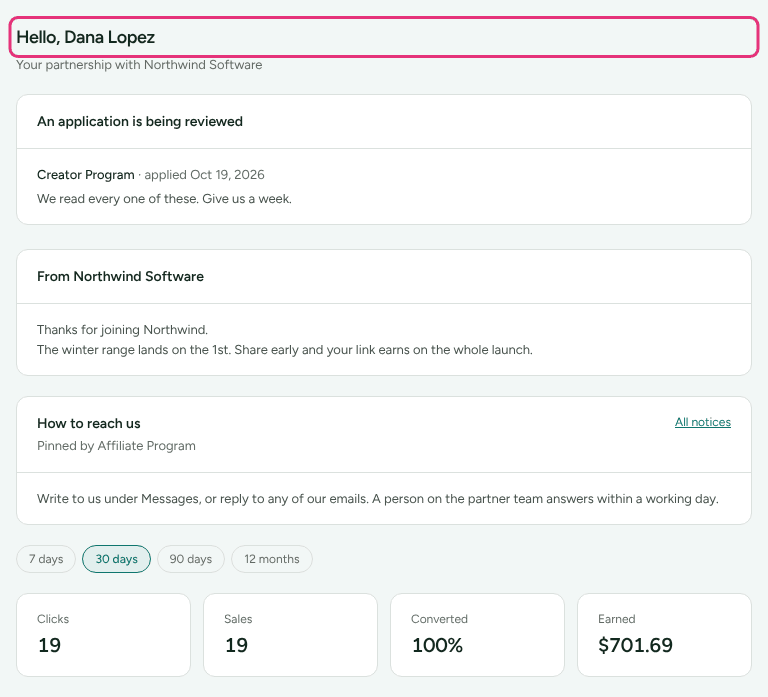Open the Clicks stat card

pos(103,635)
